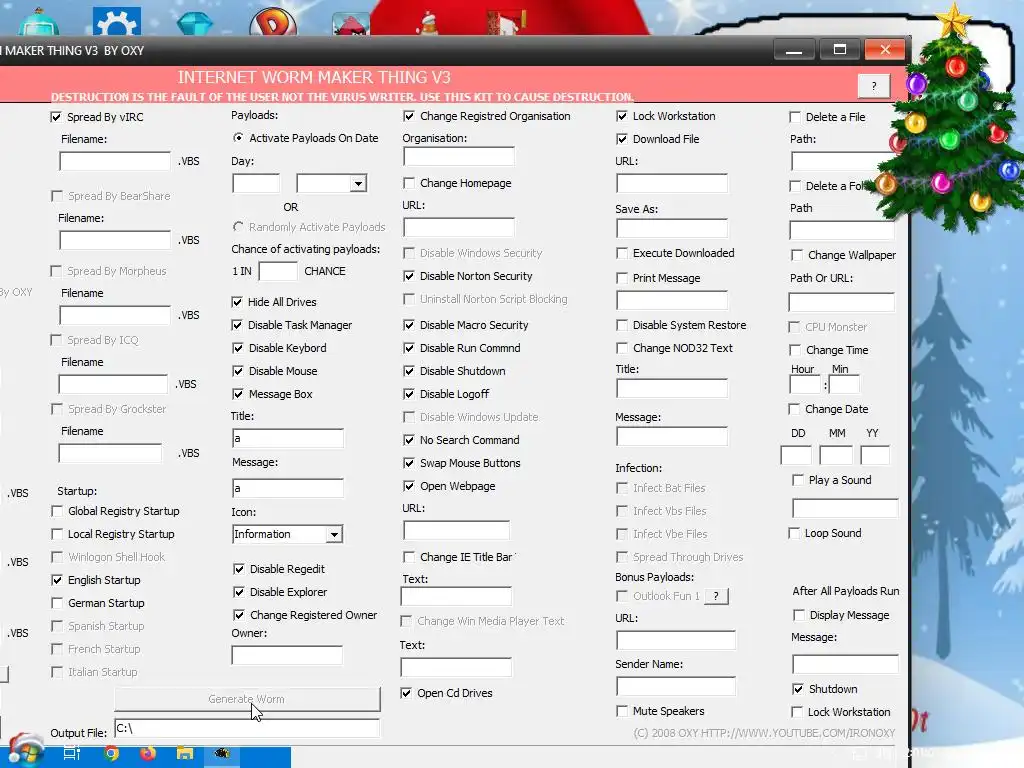Uncheck Lock Workstation at top
1024x768 pixels.
[x=622, y=116]
